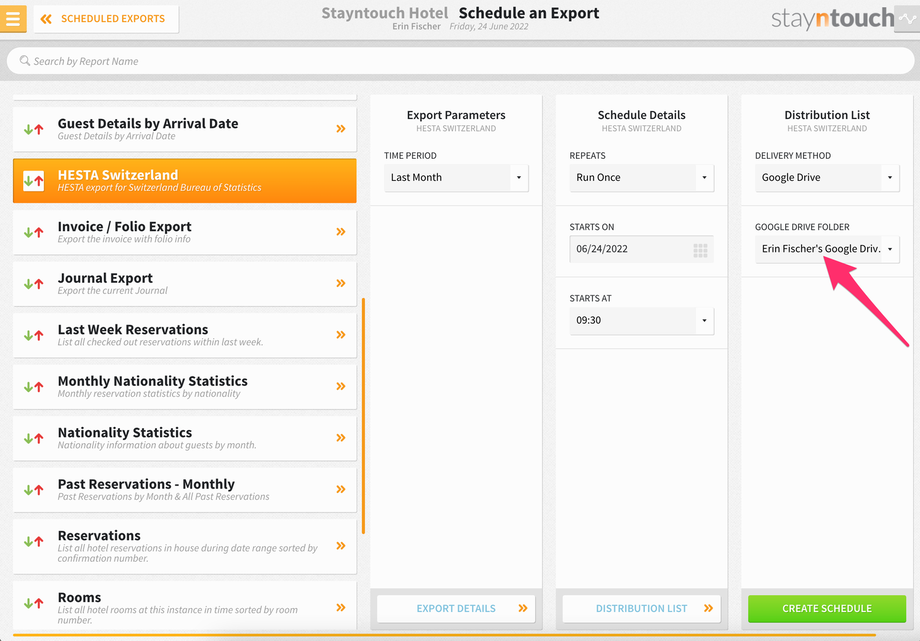
Task: Click the green Create Schedule button
Action: (827, 609)
